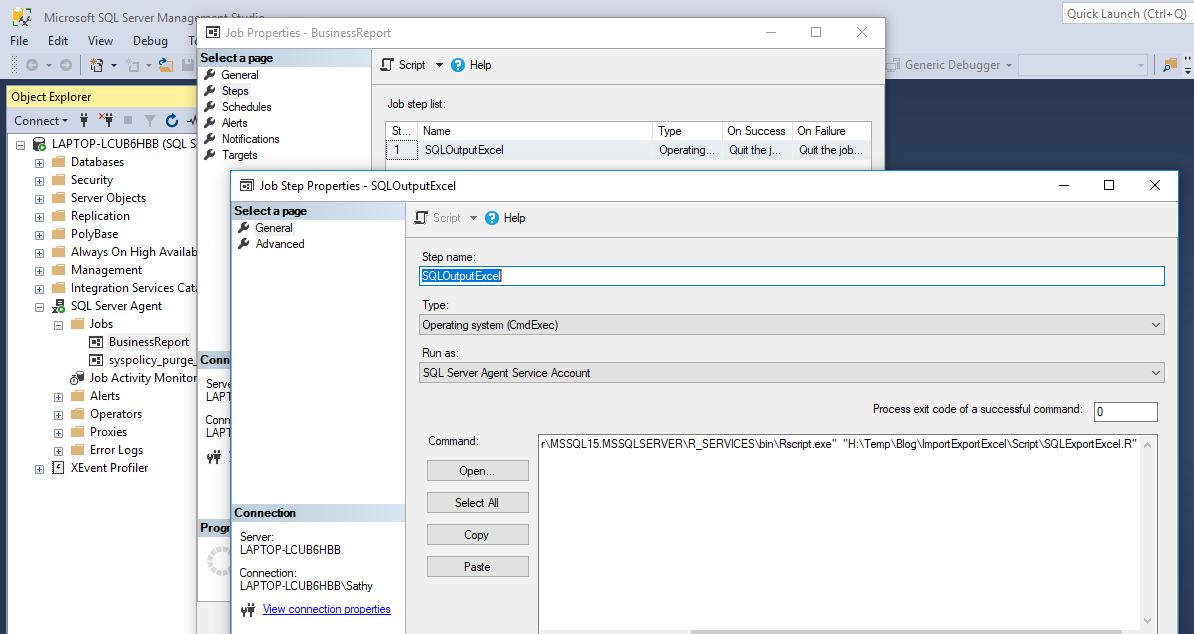Open the Script dropdown arrow in Job Properties
The height and width of the screenshot is (634, 1194).
pos(439,65)
